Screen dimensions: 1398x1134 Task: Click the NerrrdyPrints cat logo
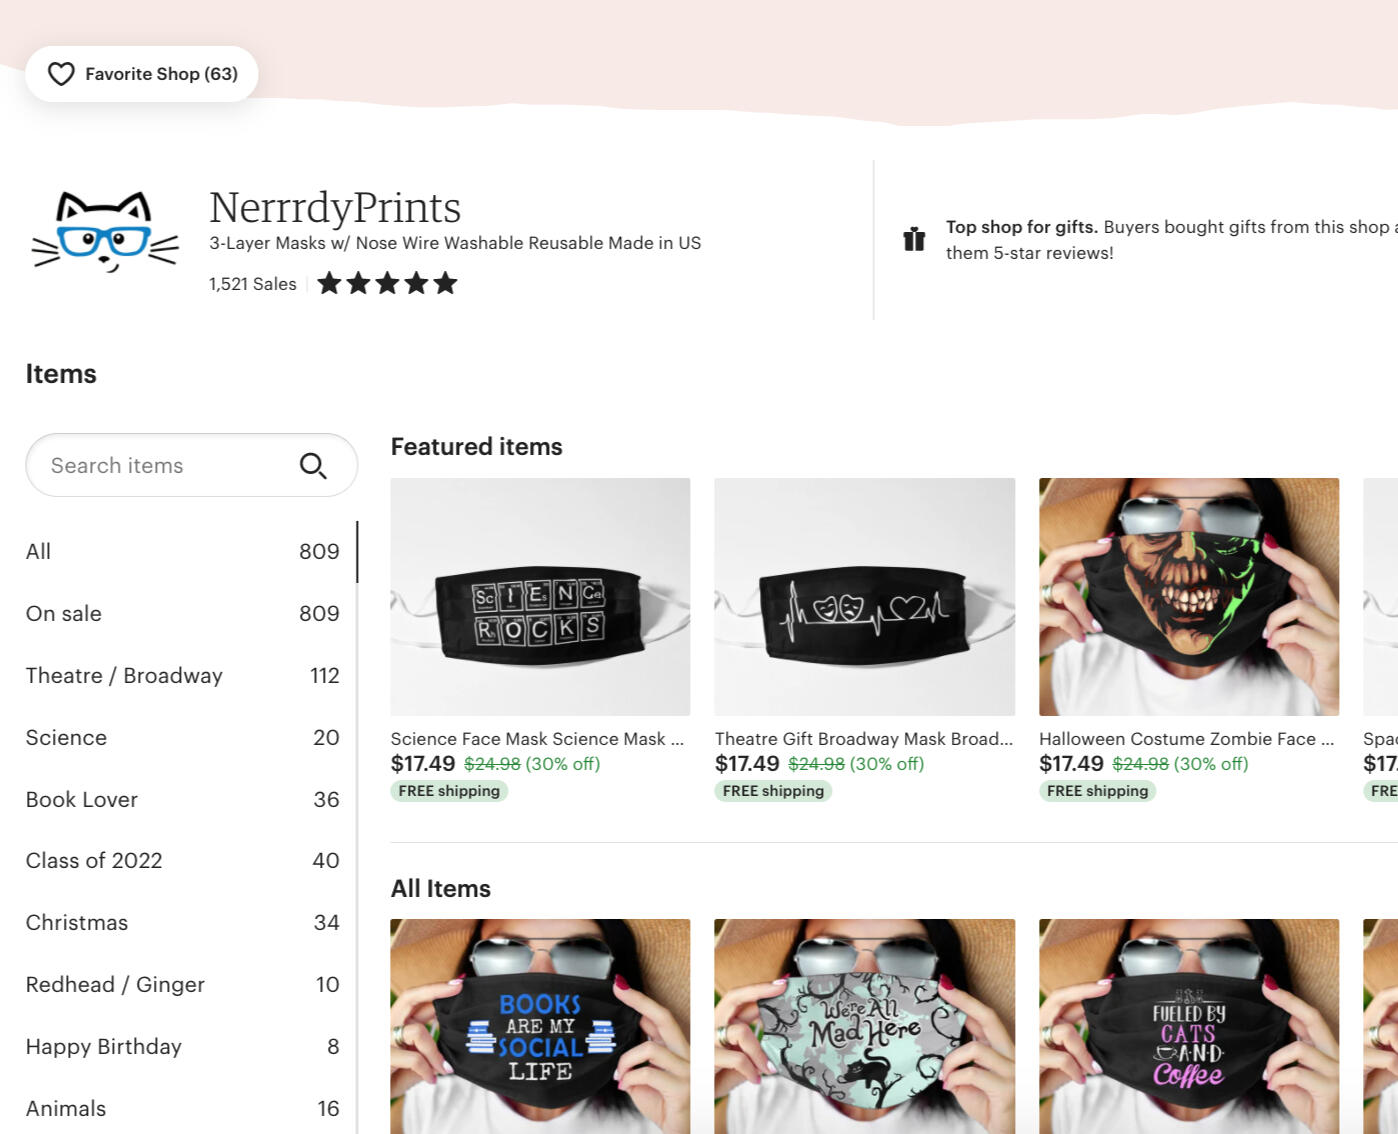click(x=105, y=233)
